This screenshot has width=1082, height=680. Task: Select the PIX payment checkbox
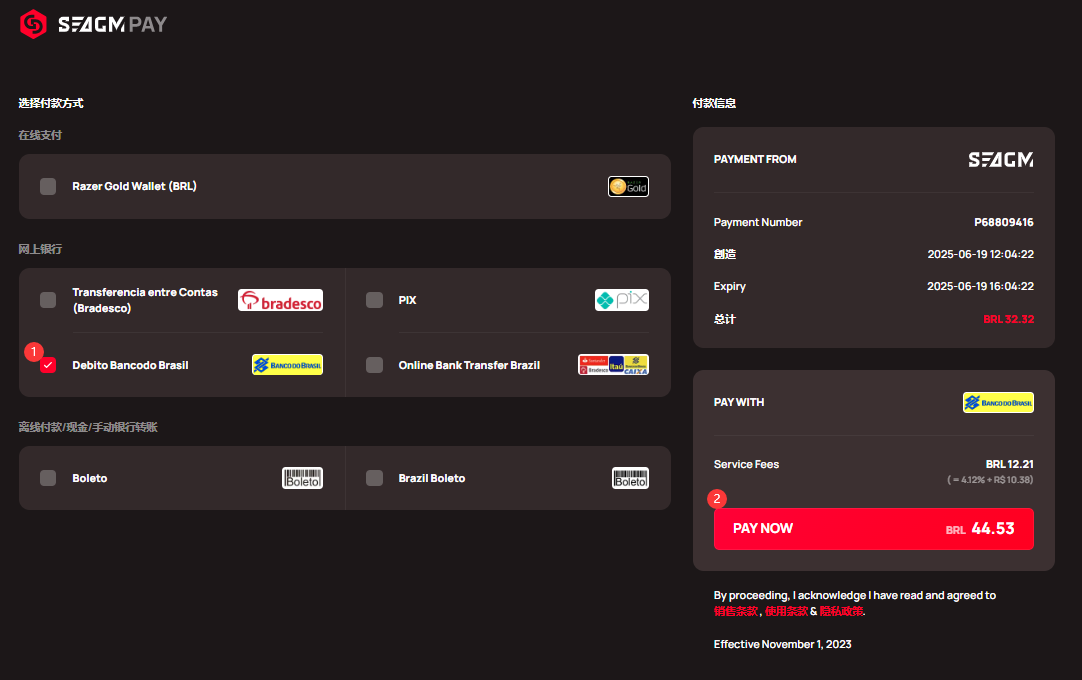[374, 300]
